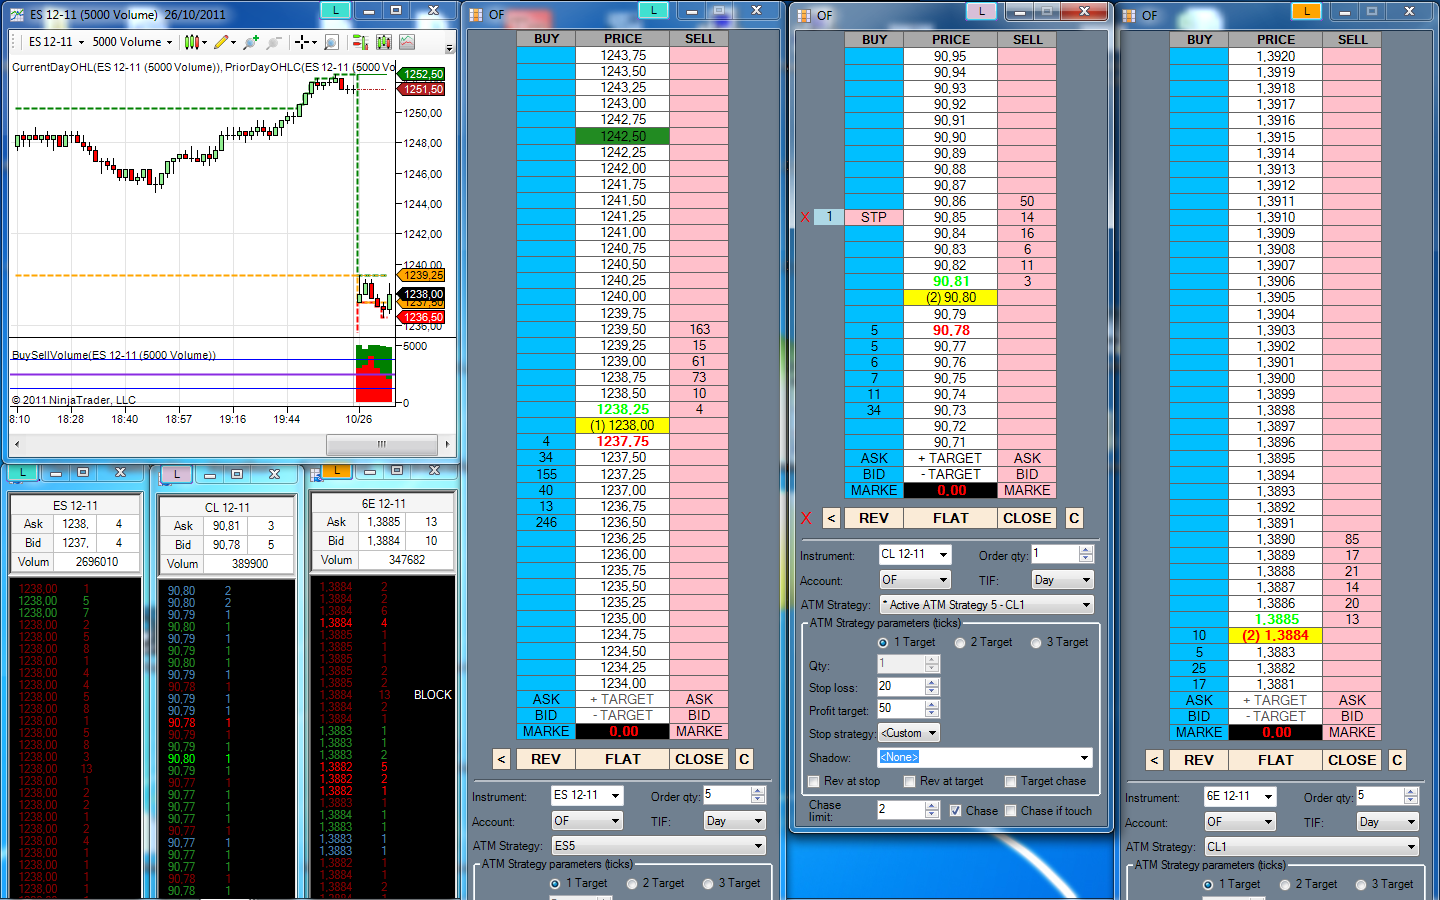The image size is (1440, 900).
Task: Open the Stop strategy dropdown
Action: [909, 733]
